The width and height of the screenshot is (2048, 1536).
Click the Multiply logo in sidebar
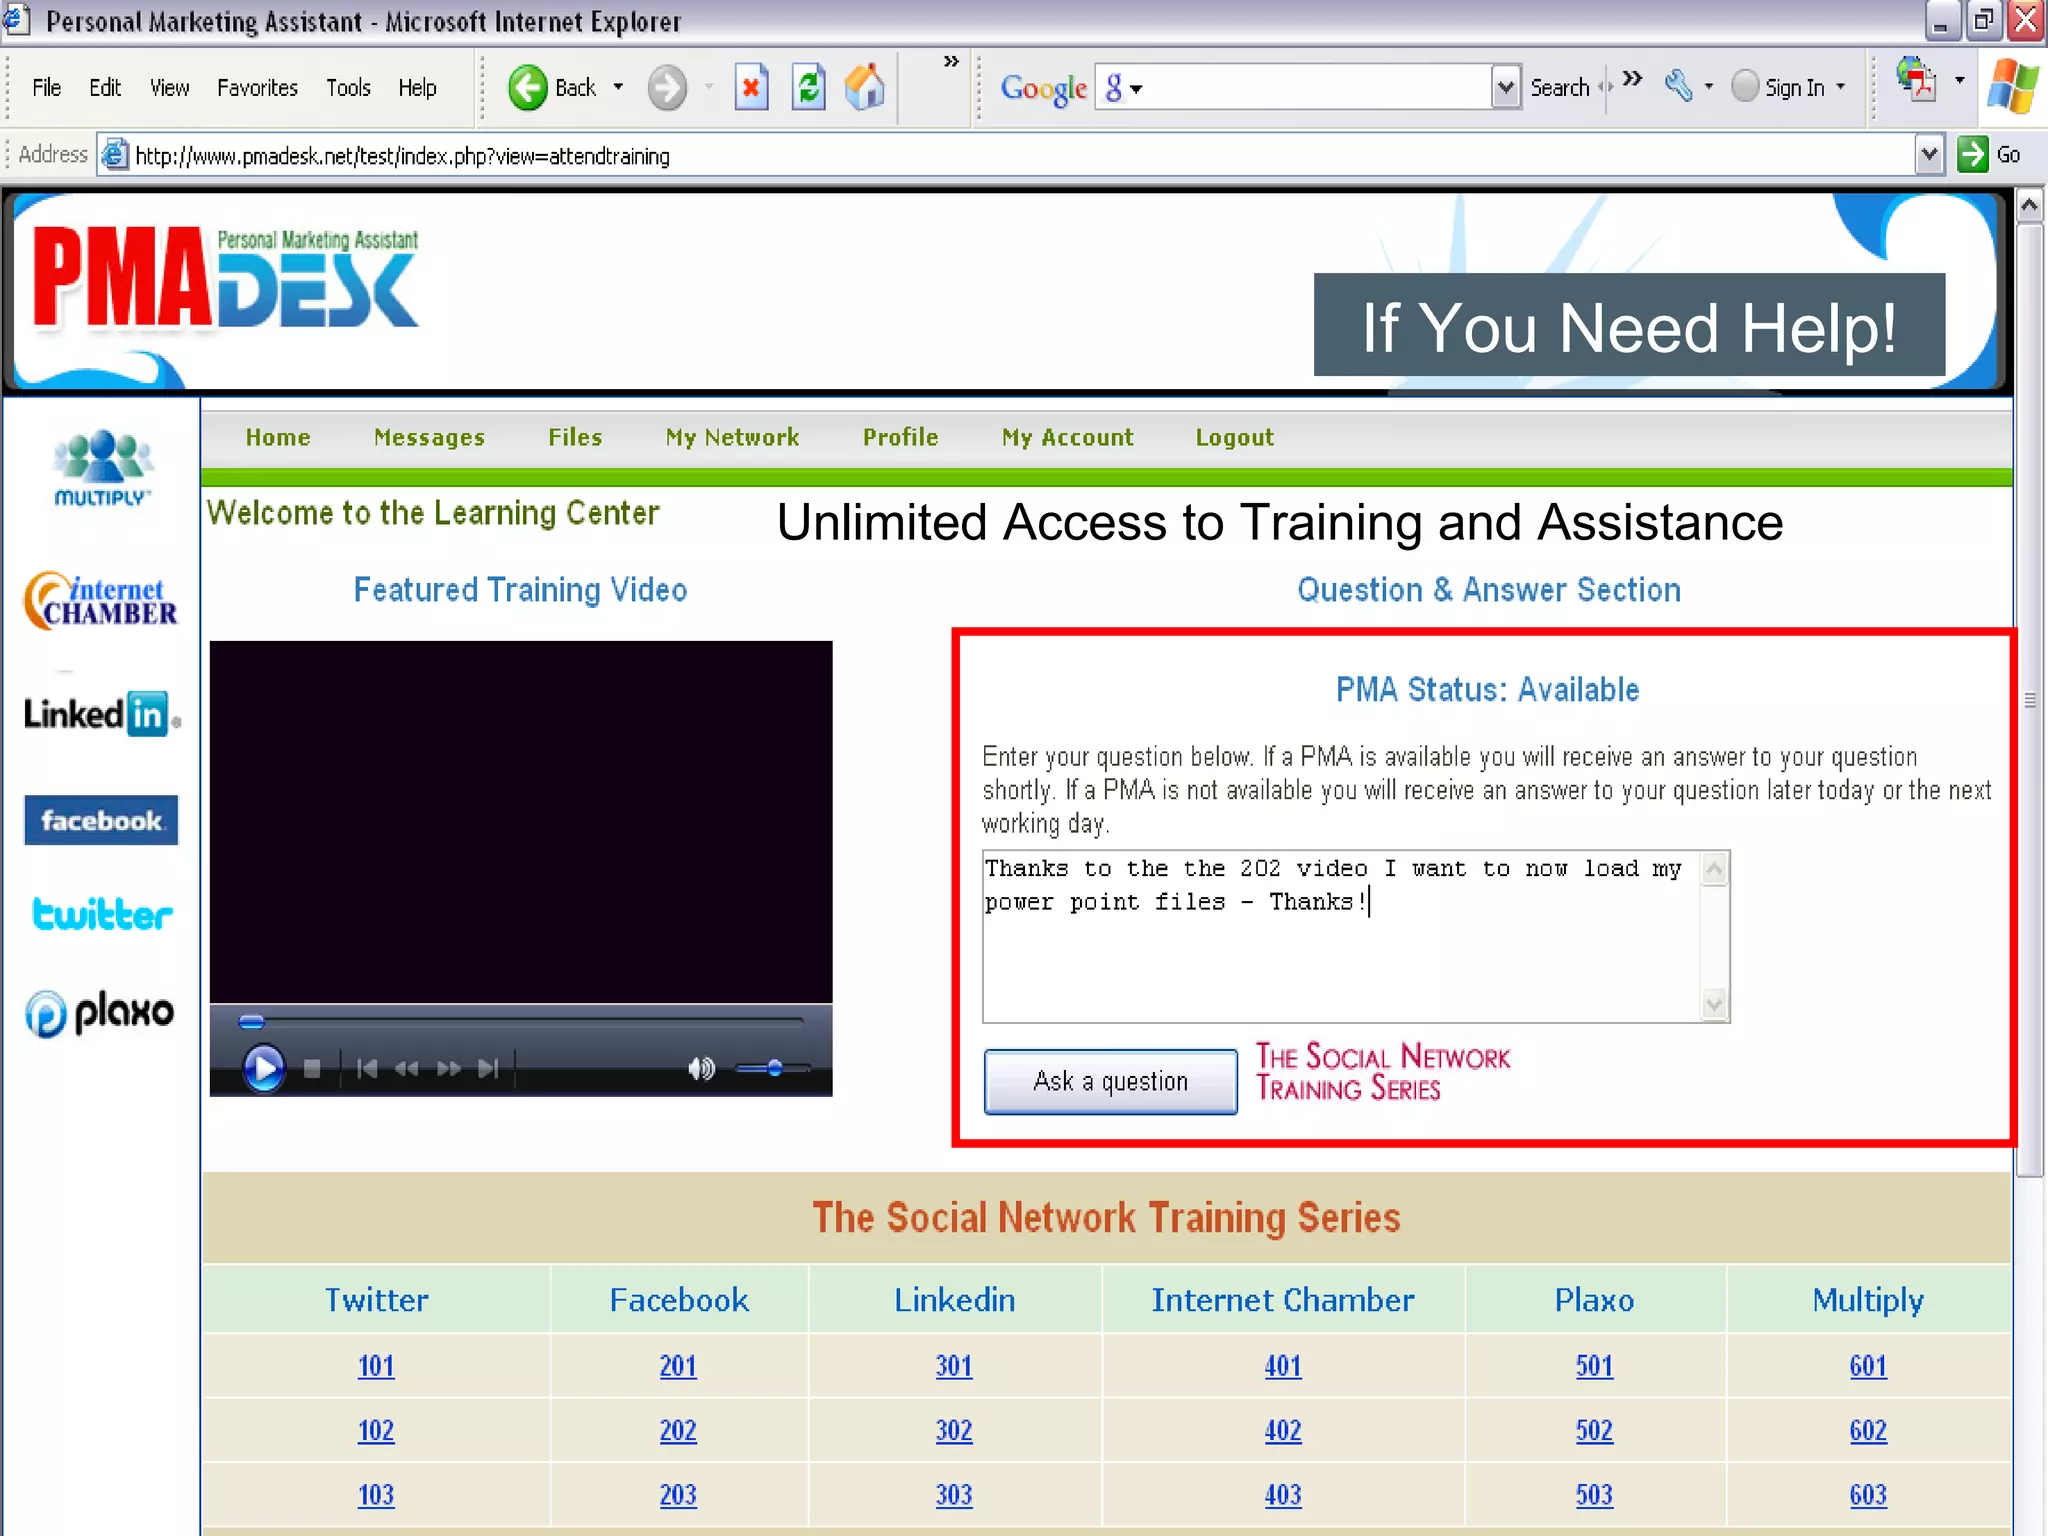point(101,468)
